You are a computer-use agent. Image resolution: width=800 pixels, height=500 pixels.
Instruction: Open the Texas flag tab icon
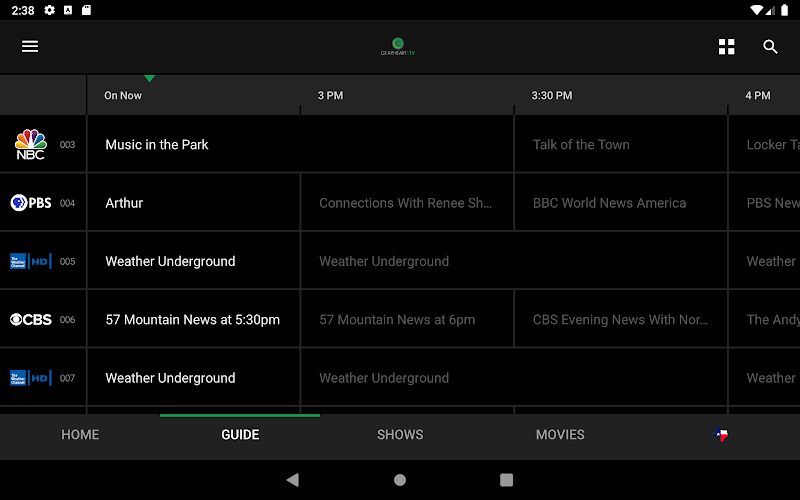720,434
